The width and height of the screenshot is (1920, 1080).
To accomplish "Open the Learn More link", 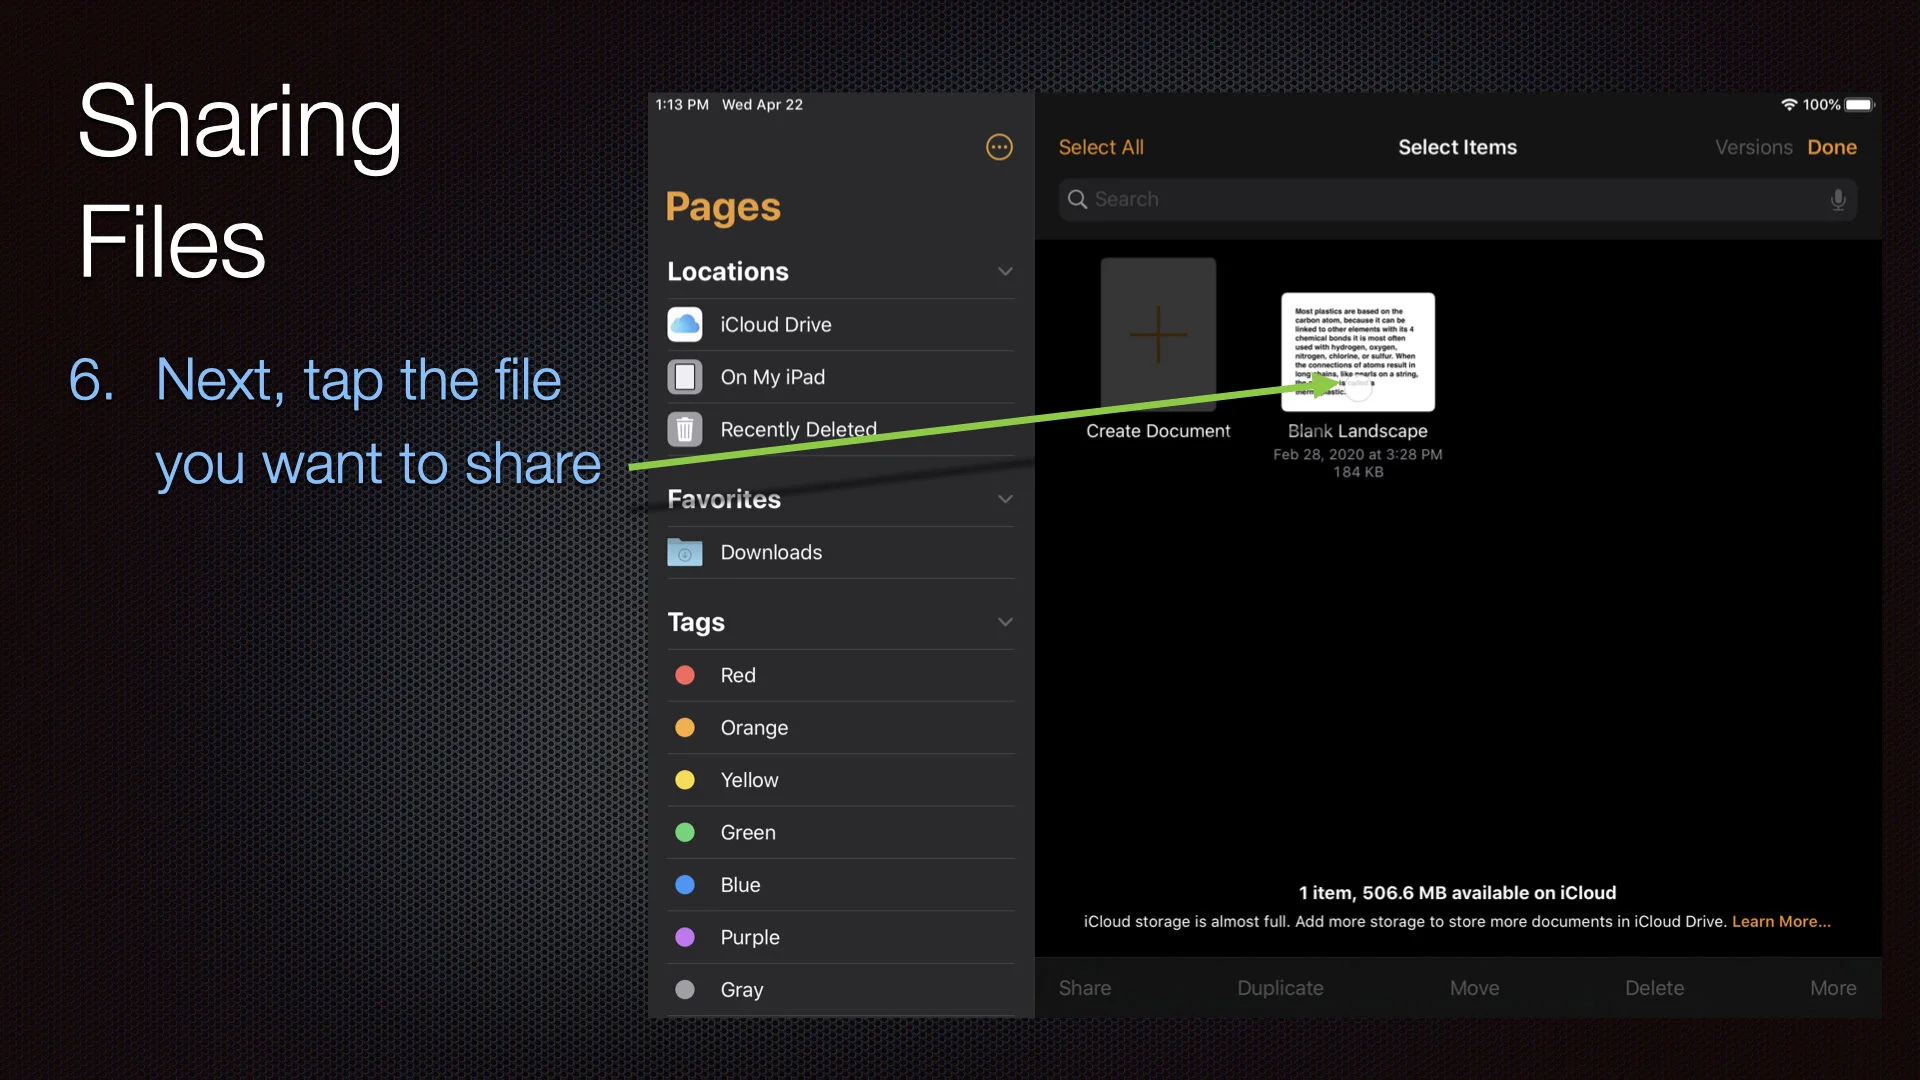I will [x=1781, y=921].
